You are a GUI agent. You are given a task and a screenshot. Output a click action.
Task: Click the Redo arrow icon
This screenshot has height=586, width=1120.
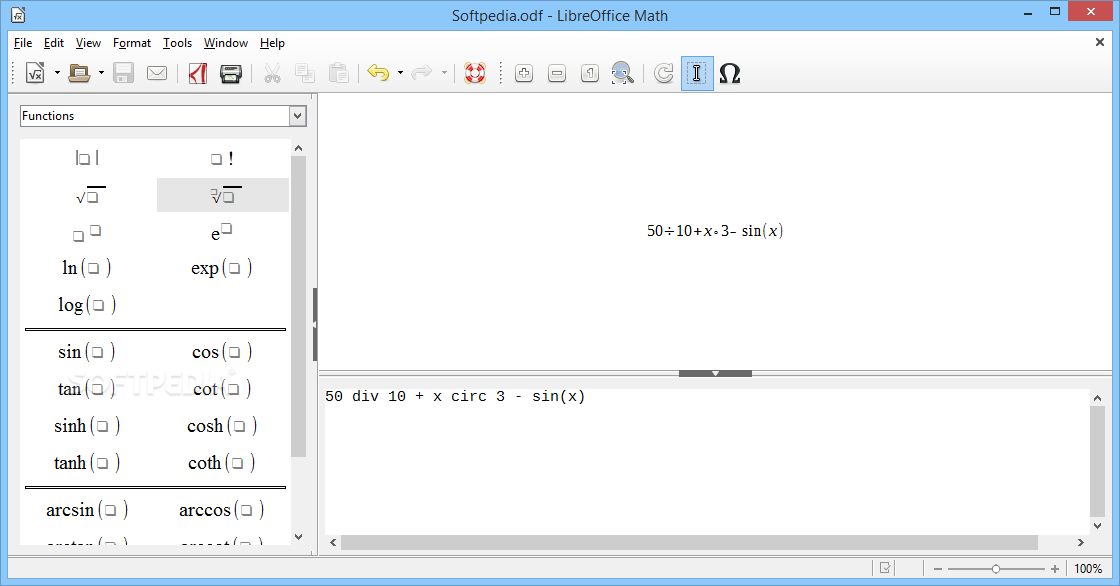pyautogui.click(x=421, y=73)
